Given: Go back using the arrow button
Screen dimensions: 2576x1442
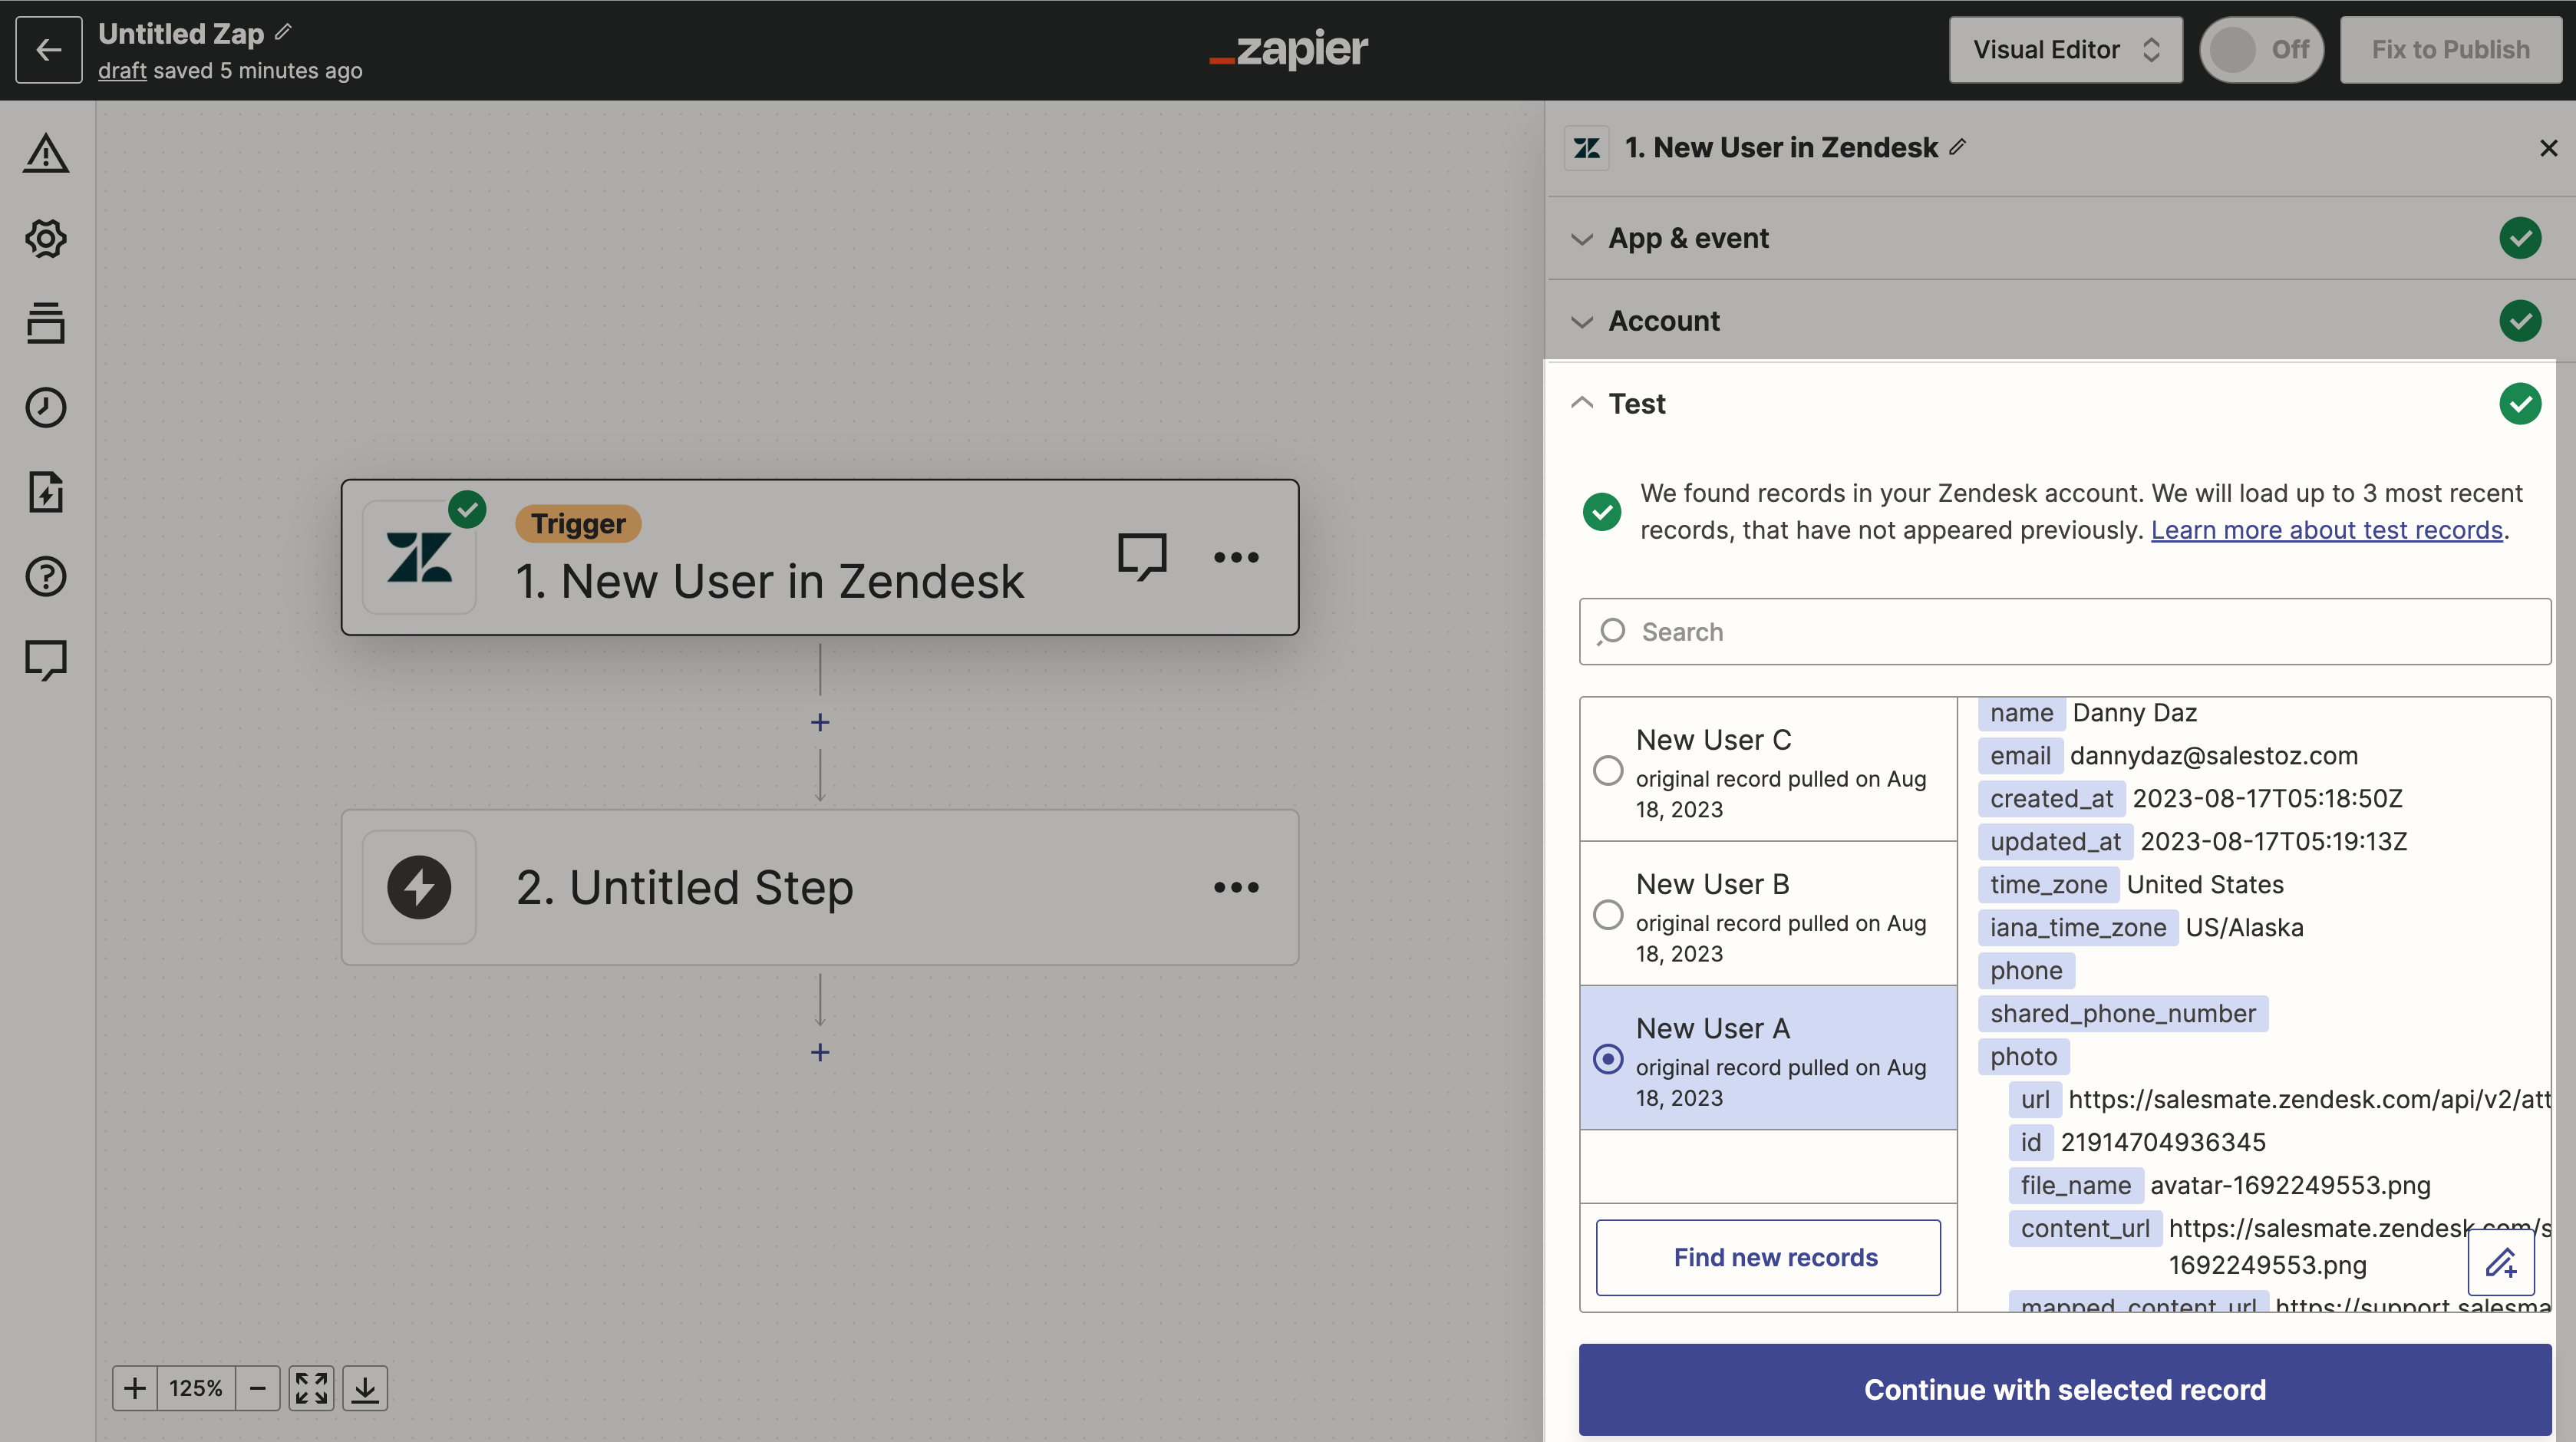Looking at the screenshot, I should point(48,49).
